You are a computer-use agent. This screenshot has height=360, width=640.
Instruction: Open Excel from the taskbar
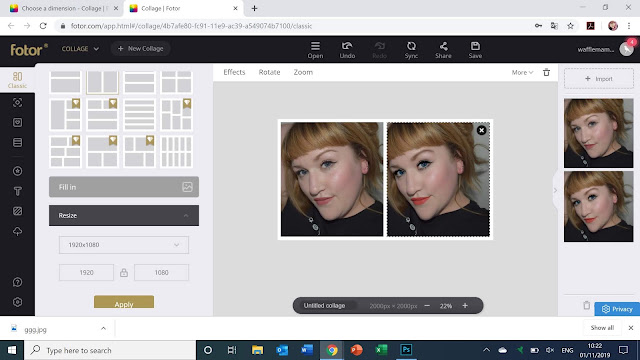(x=381, y=350)
